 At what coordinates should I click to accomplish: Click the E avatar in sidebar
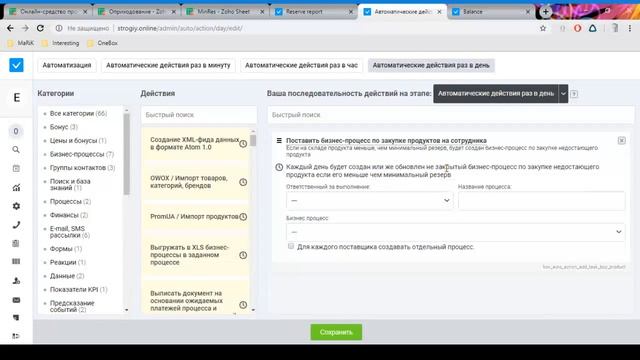pos(16,98)
